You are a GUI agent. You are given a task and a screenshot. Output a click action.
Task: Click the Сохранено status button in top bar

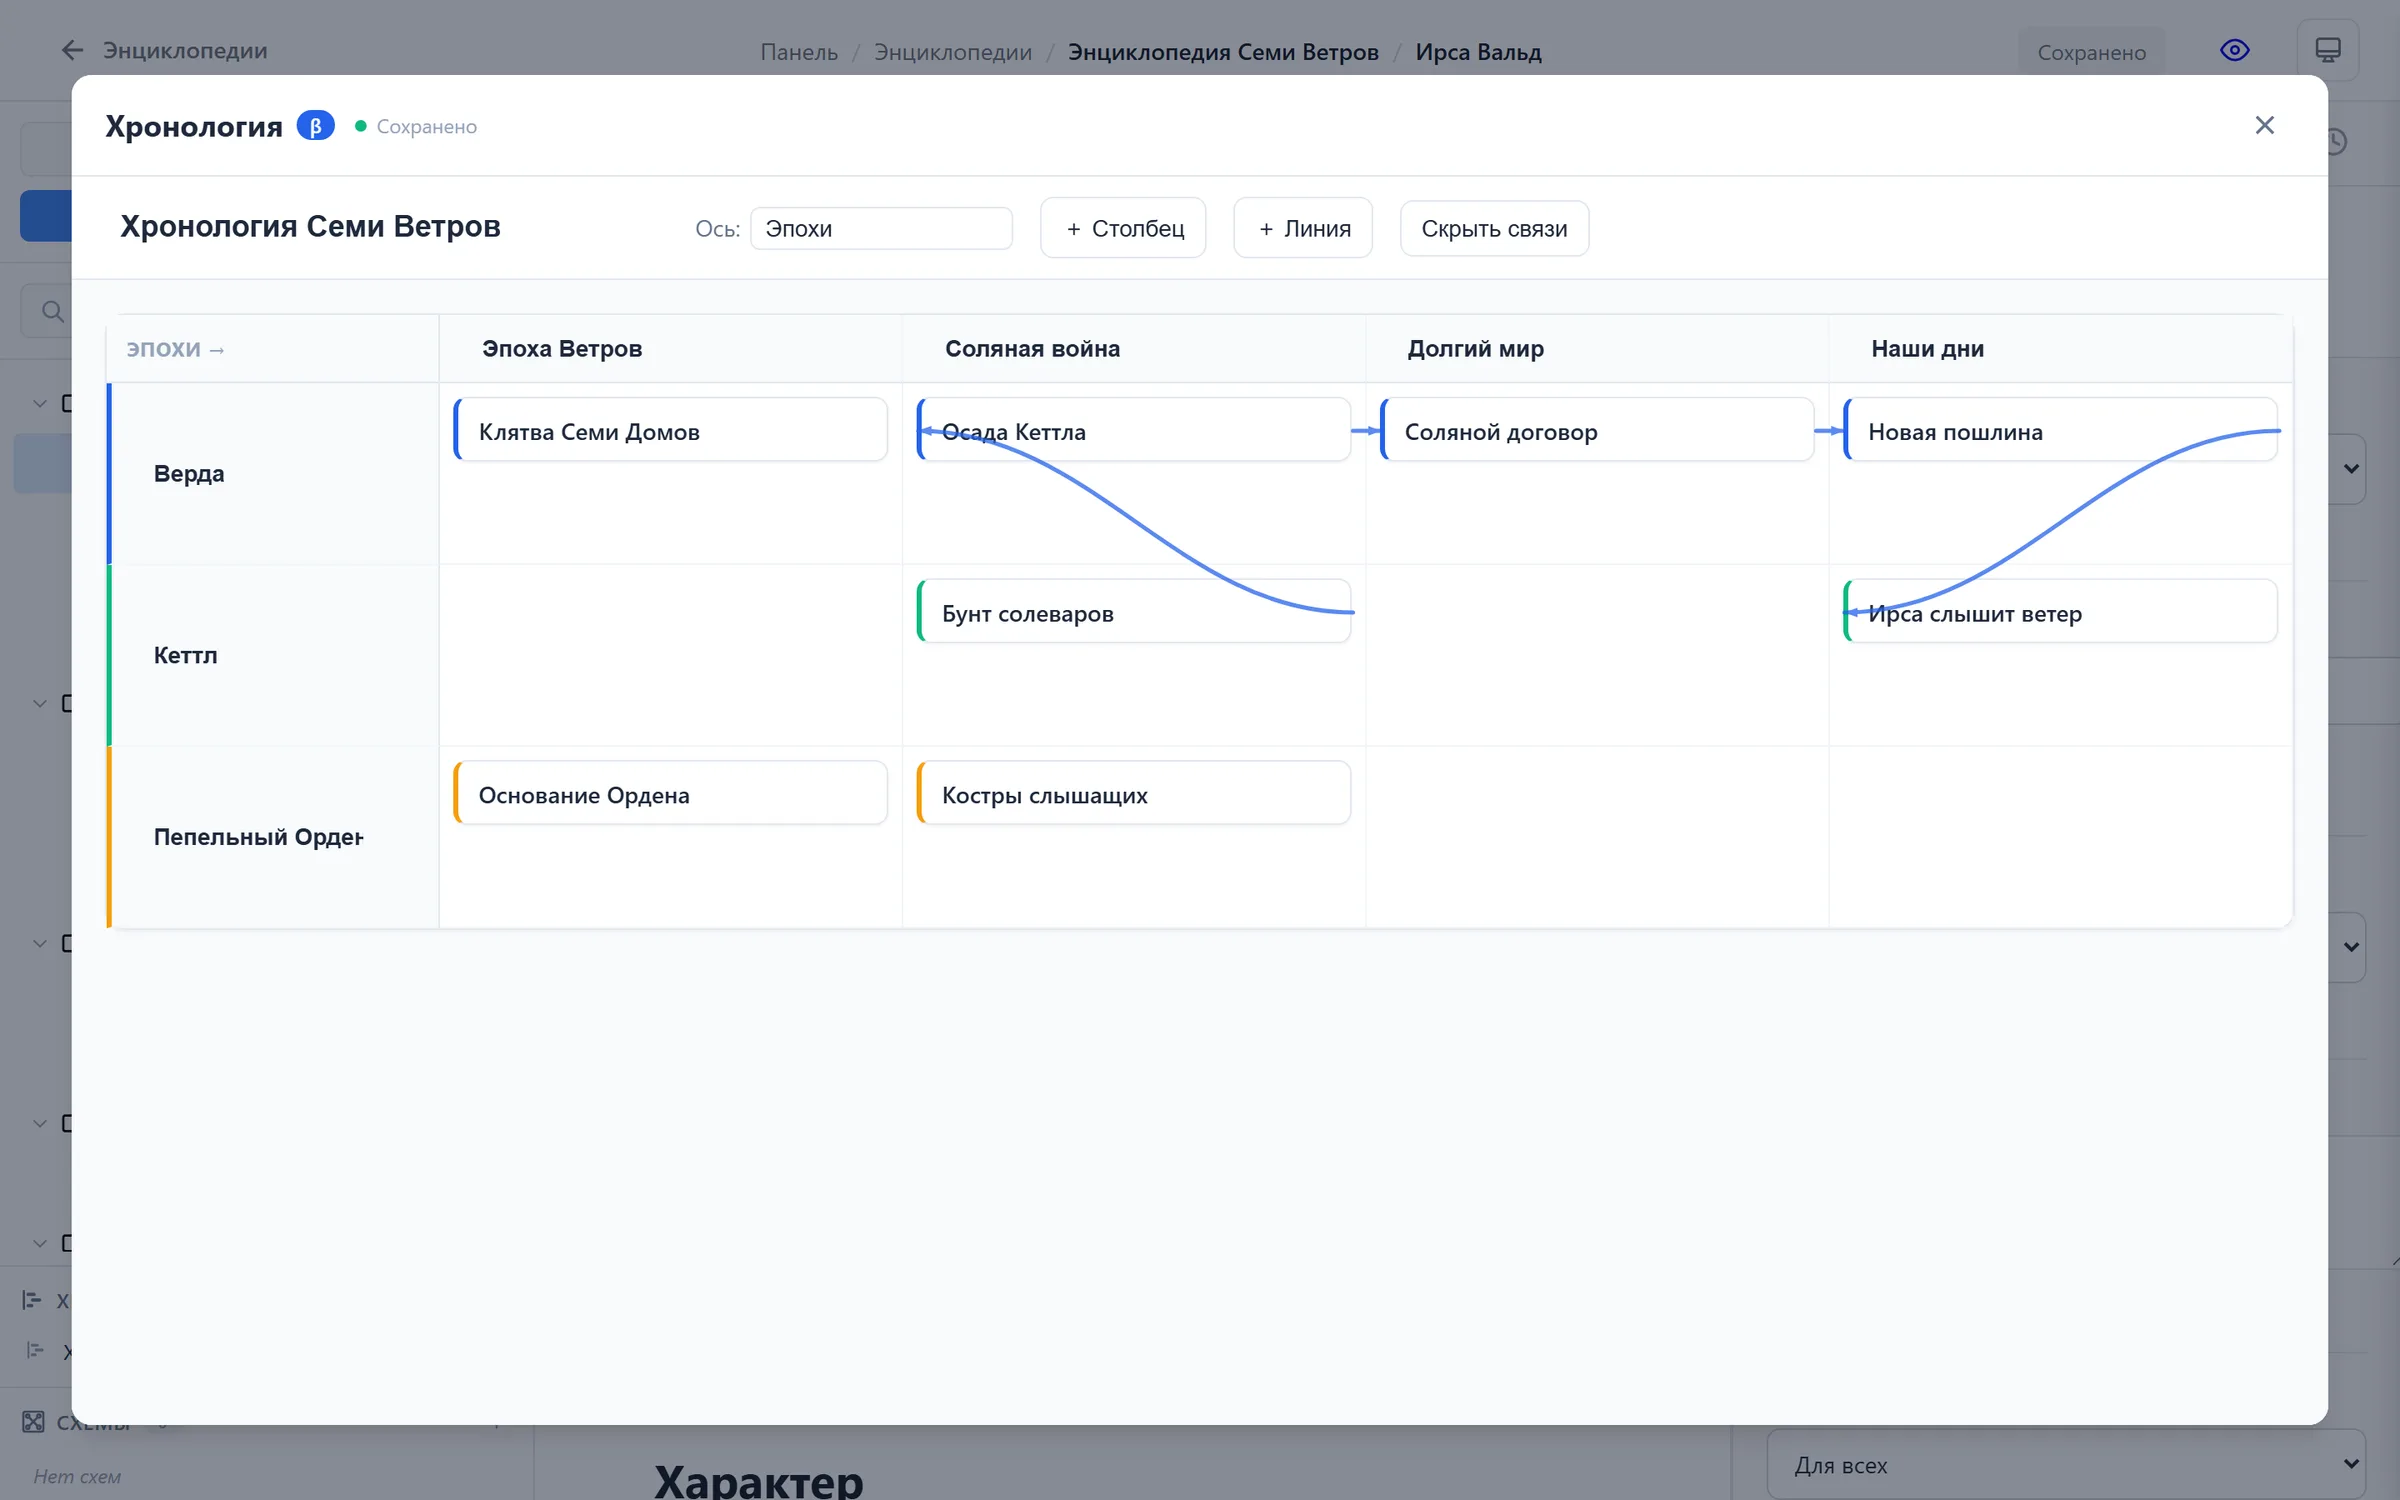(2091, 52)
